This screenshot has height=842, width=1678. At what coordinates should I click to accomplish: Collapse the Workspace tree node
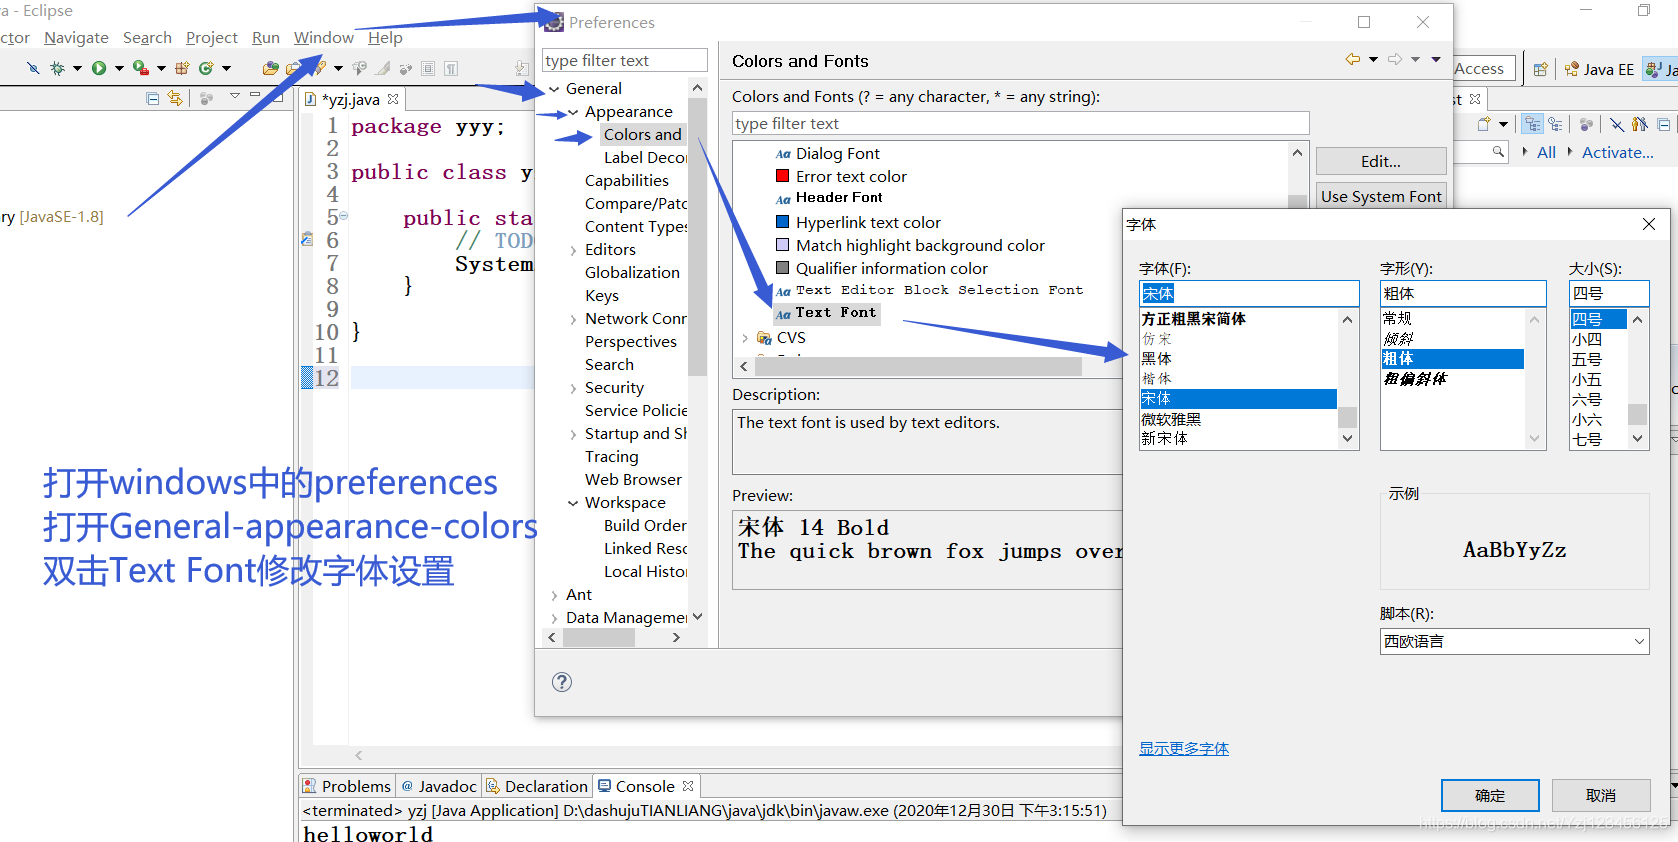[573, 503]
